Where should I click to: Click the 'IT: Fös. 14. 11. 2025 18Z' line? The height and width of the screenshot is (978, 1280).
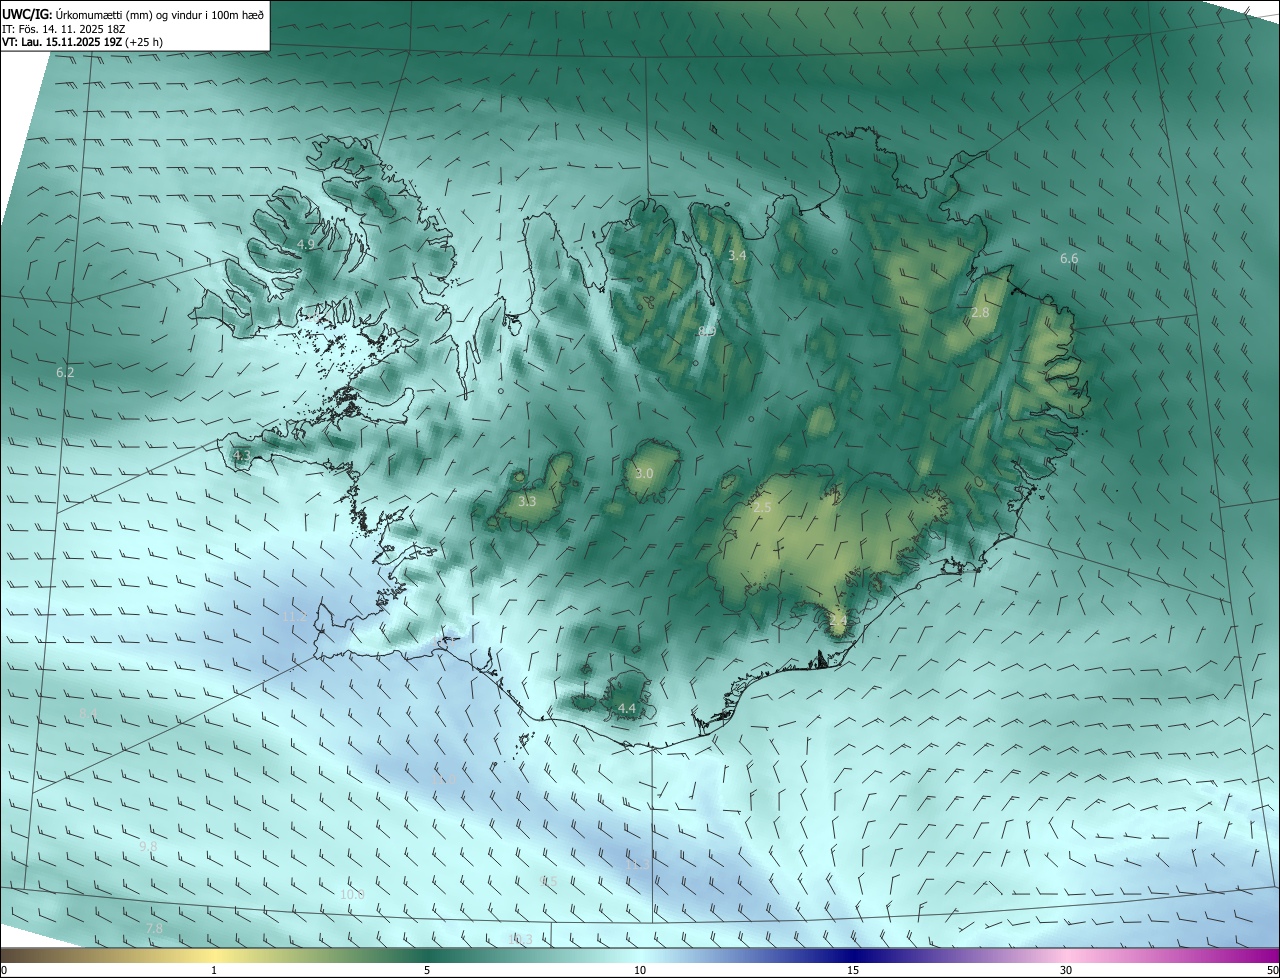pos(63,29)
